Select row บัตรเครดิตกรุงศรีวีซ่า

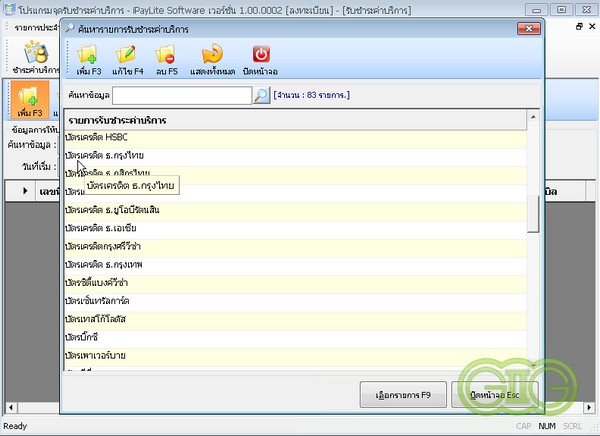point(295,247)
